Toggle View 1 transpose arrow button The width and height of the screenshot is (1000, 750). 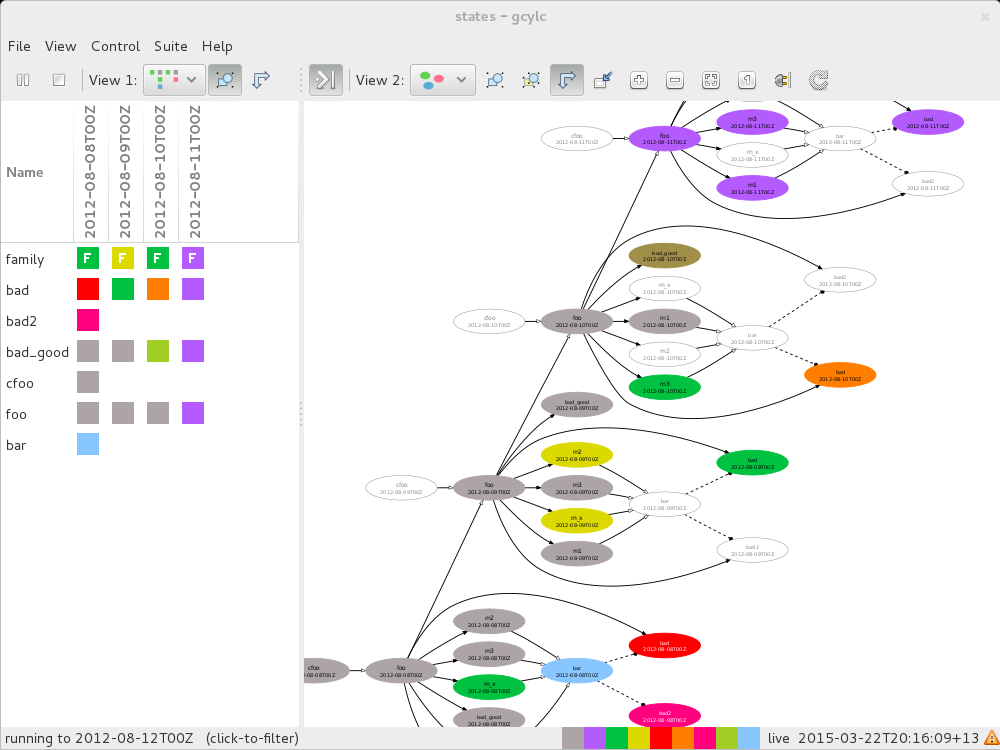coord(261,80)
